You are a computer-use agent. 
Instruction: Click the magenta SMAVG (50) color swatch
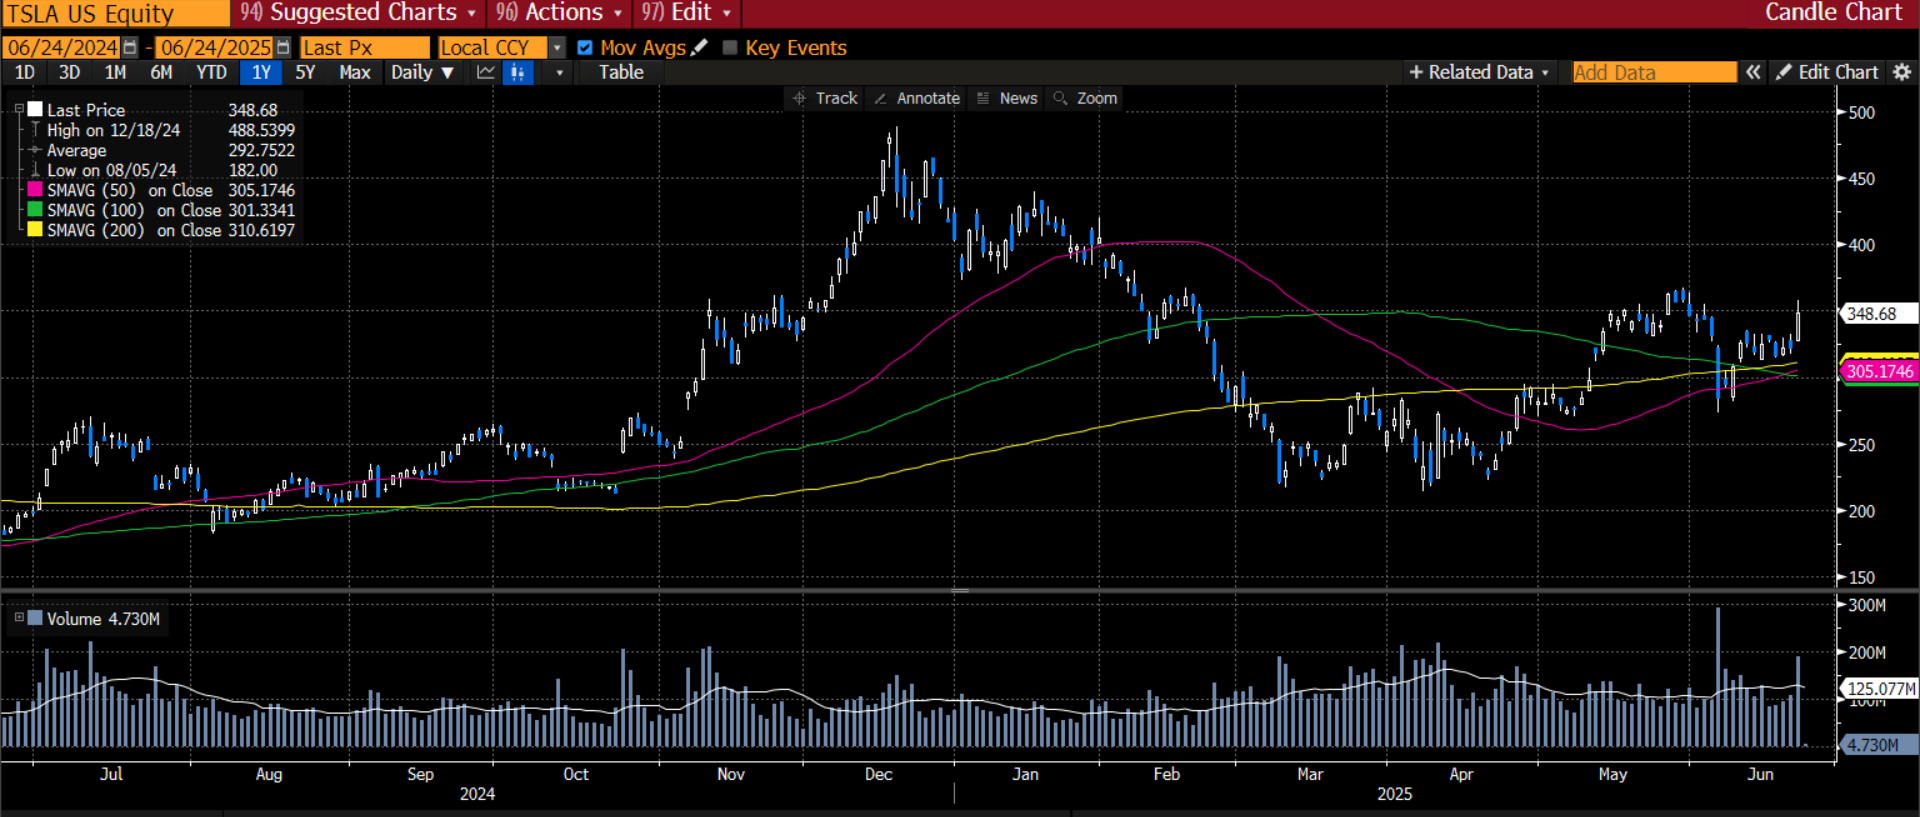(35, 190)
